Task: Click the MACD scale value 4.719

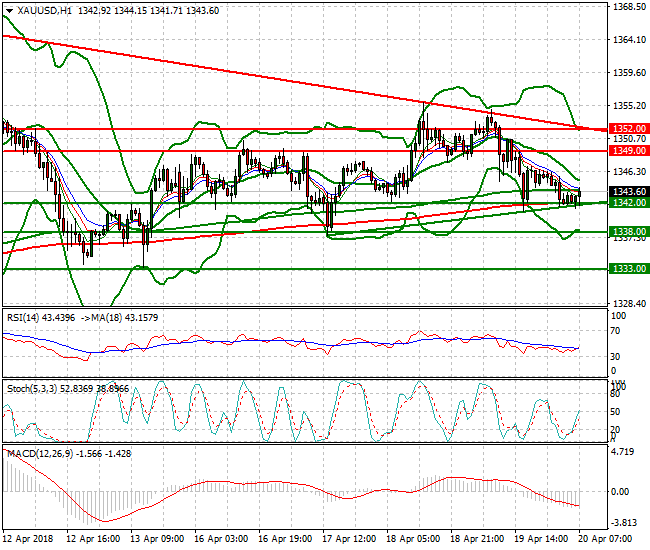Action: click(x=623, y=452)
